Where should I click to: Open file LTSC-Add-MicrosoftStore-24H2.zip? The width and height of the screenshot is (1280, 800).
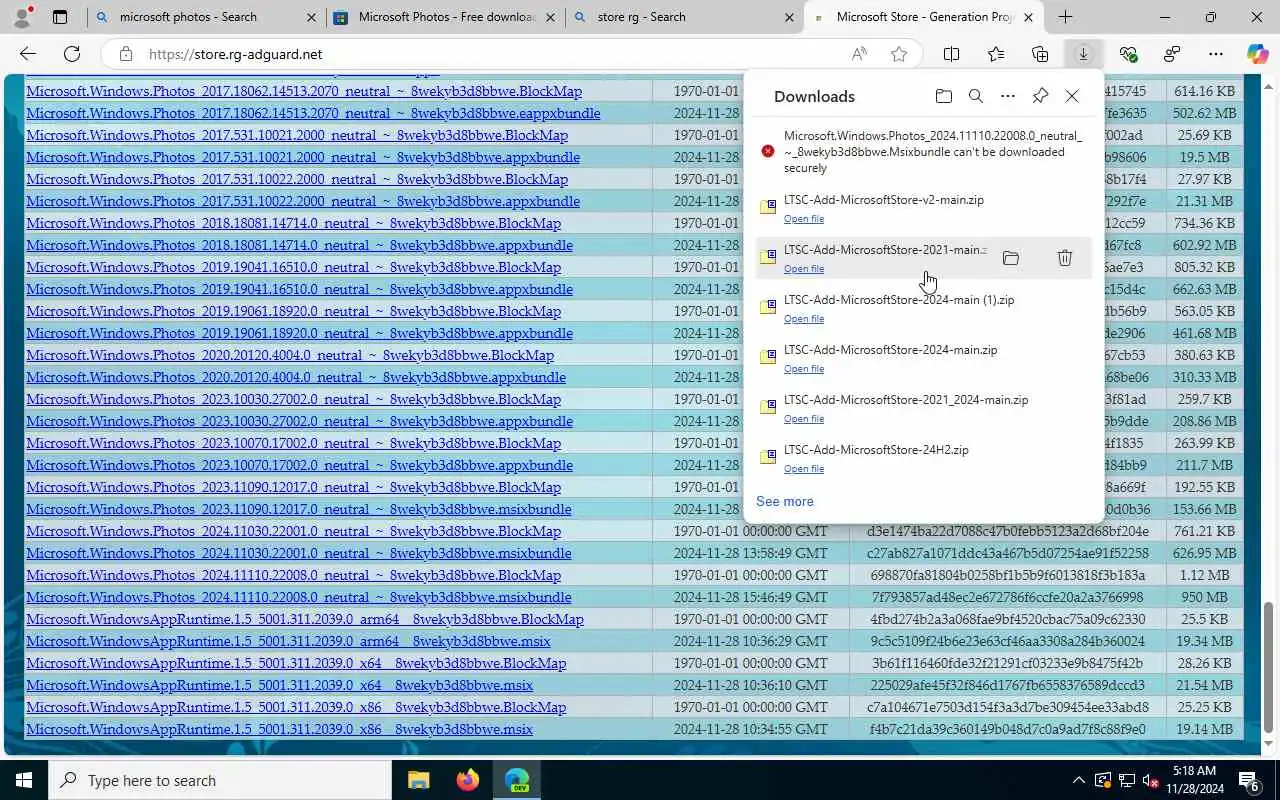pyautogui.click(x=804, y=469)
